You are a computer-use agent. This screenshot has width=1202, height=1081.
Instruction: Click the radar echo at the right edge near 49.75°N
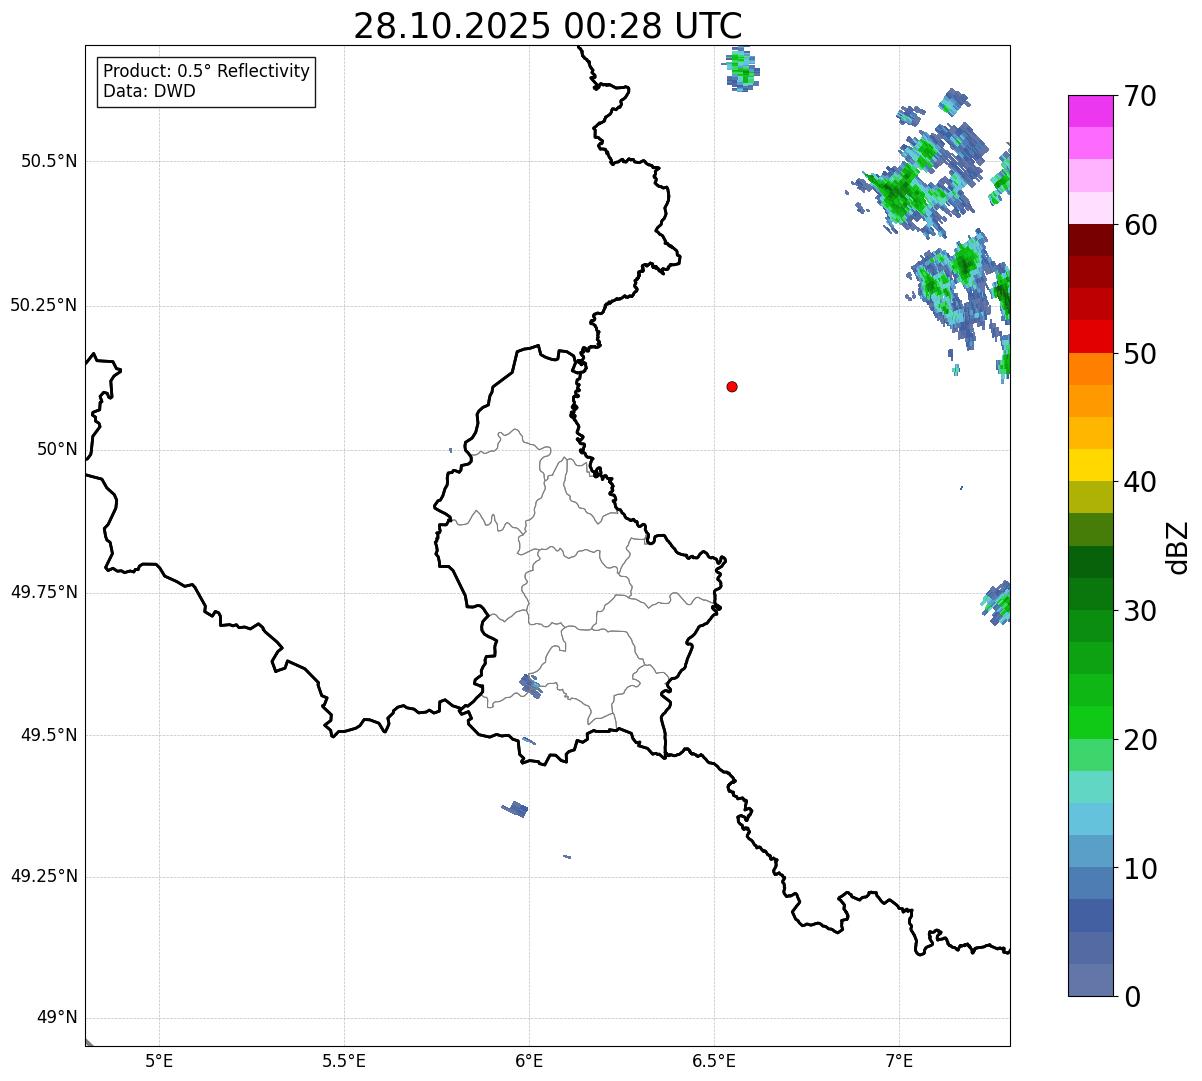coord(997,603)
